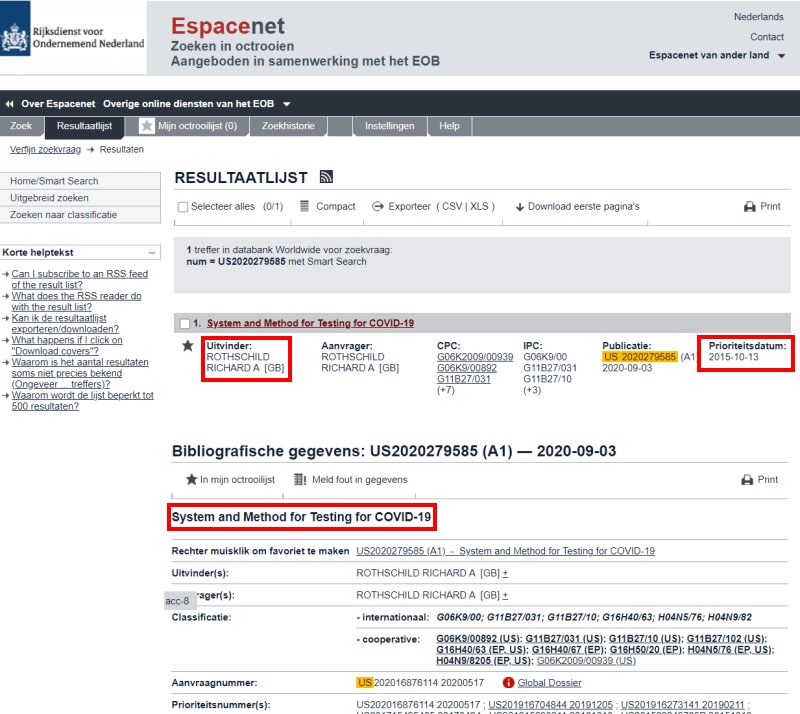800x714 pixels.
Task: Click the Download eerste pagina's arrow icon
Action: pos(519,207)
